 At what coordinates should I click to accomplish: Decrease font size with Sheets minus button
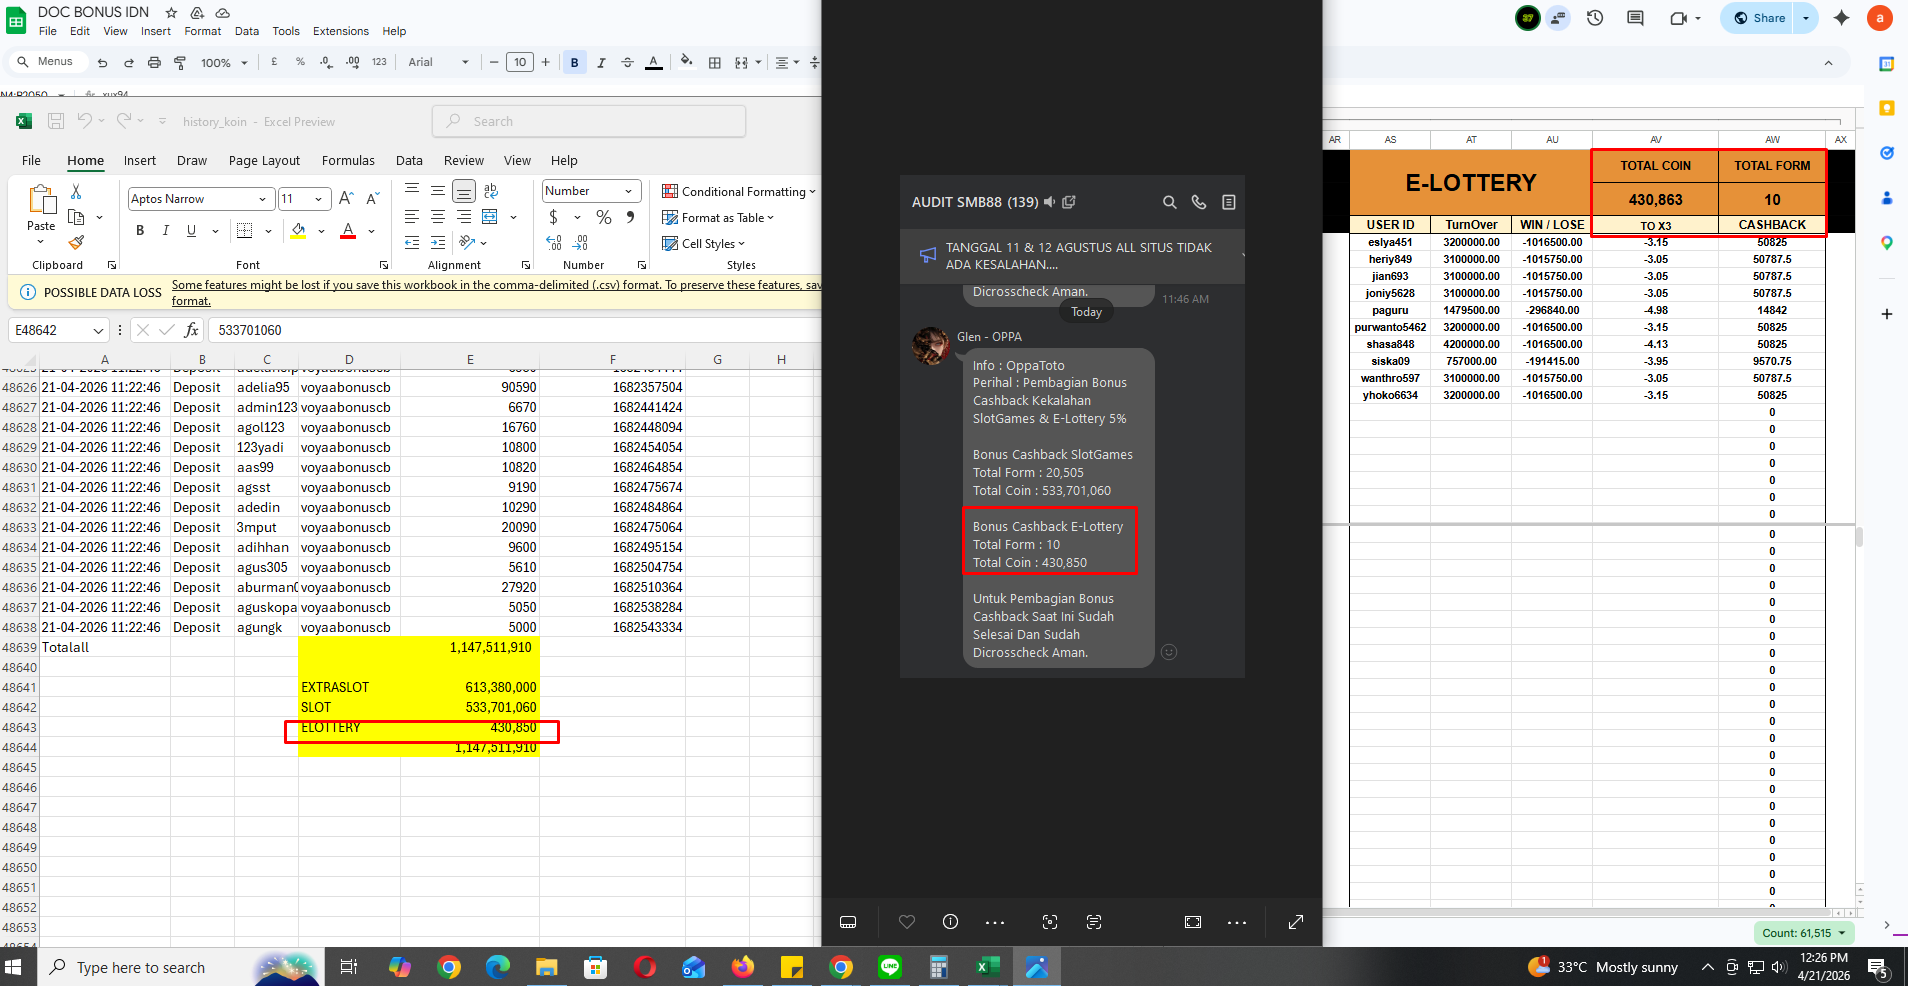tap(494, 62)
